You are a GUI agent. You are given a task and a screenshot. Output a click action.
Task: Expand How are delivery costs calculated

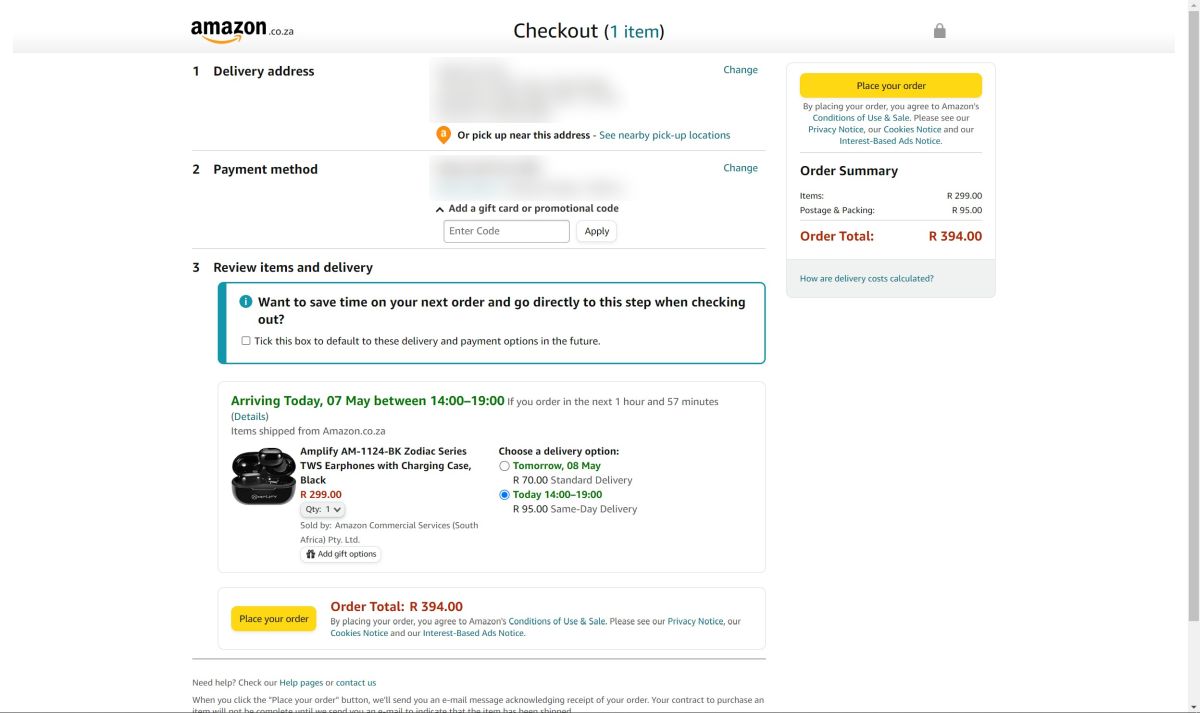click(x=866, y=279)
